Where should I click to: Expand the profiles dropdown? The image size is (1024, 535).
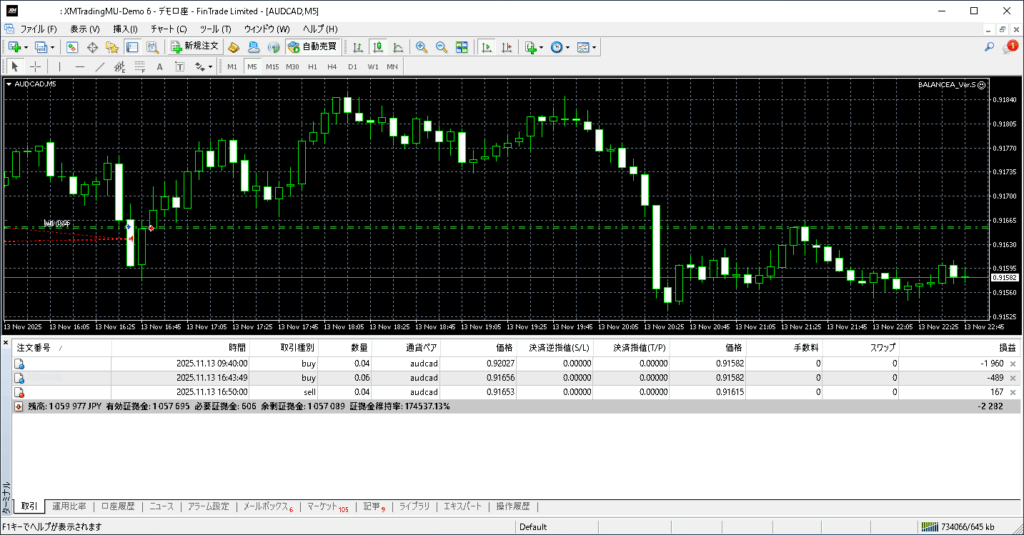[x=52, y=47]
